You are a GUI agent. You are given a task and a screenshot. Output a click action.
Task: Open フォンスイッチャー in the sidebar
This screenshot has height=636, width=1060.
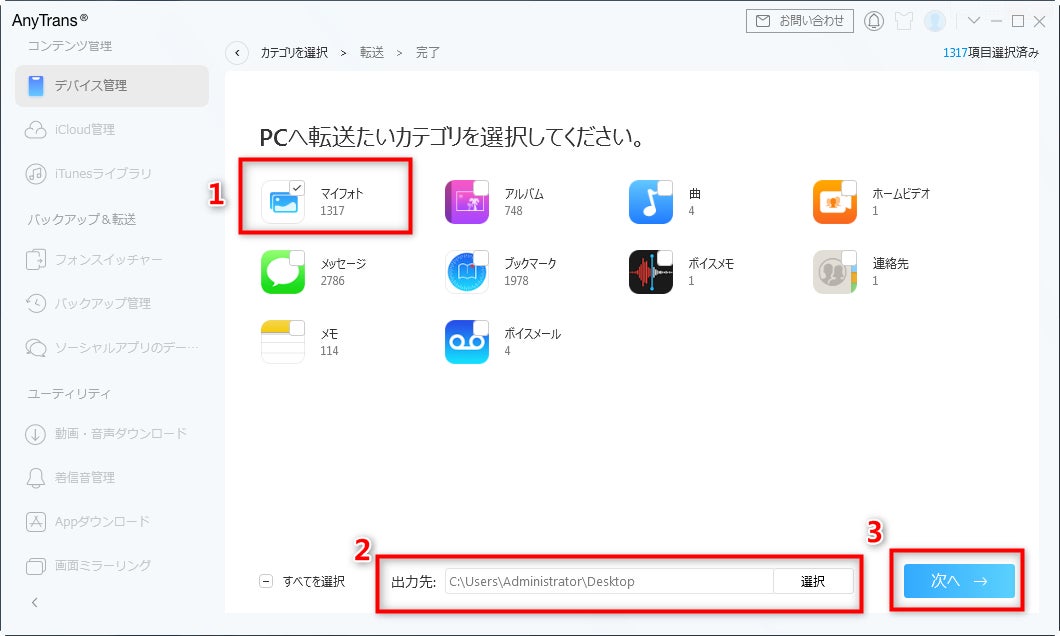[112, 260]
